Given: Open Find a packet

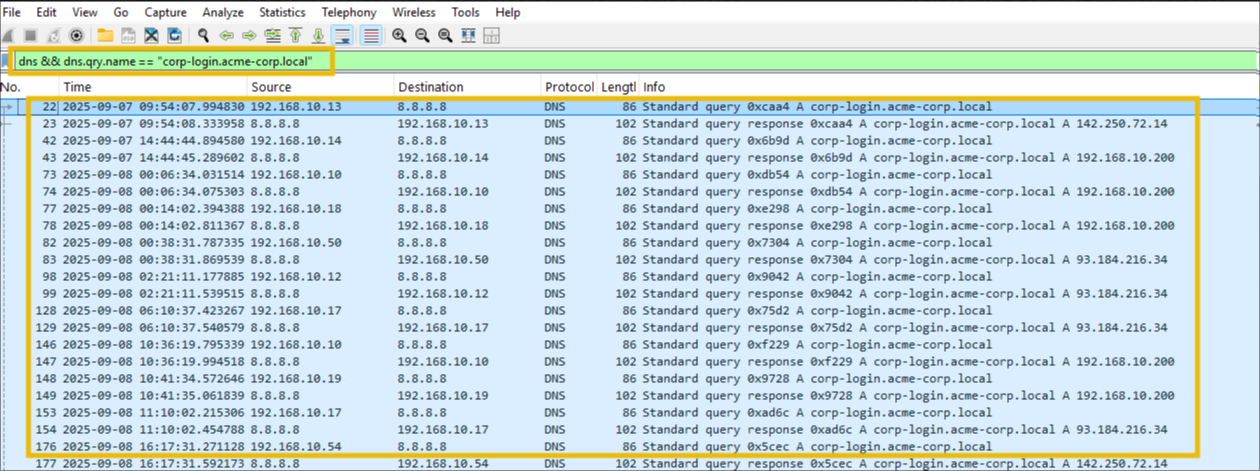Looking at the screenshot, I should pyautogui.click(x=203, y=36).
